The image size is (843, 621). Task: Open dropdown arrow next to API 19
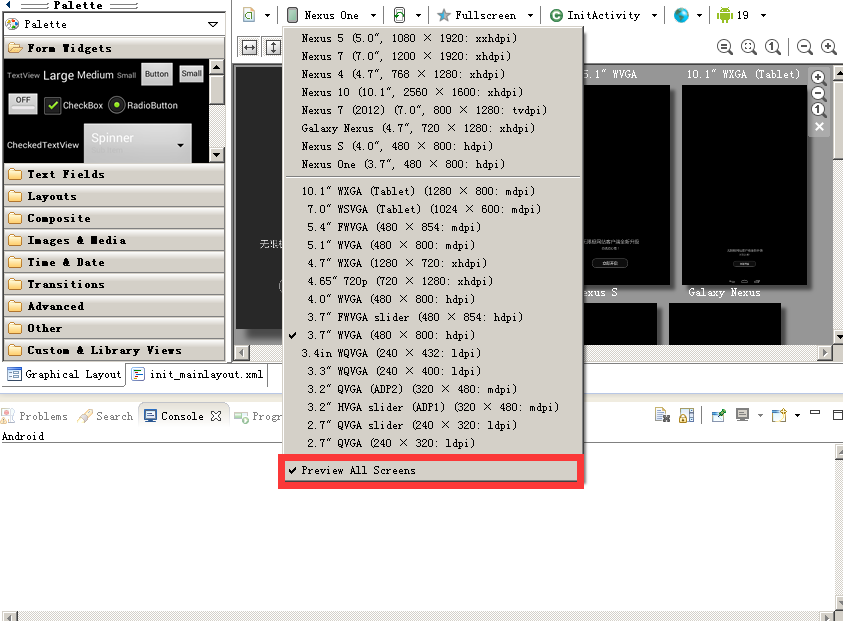click(x=763, y=16)
